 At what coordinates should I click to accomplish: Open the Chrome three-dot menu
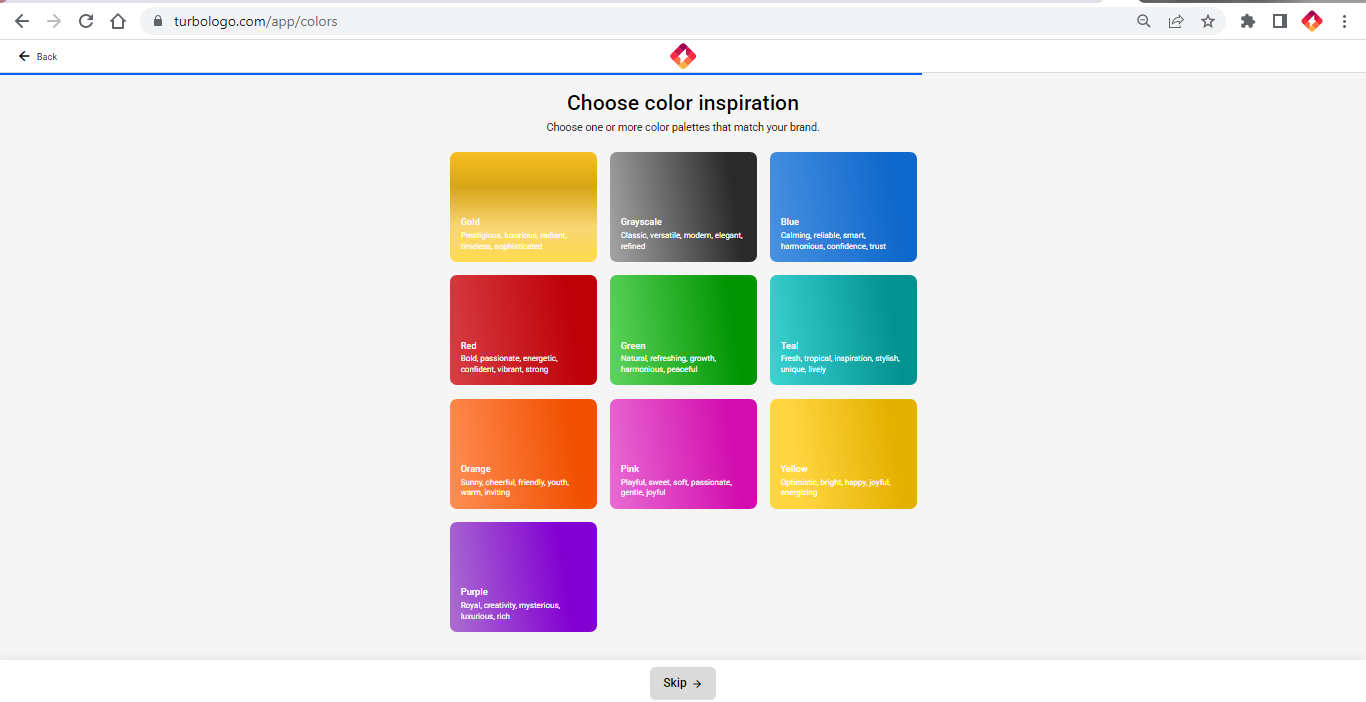(x=1343, y=21)
